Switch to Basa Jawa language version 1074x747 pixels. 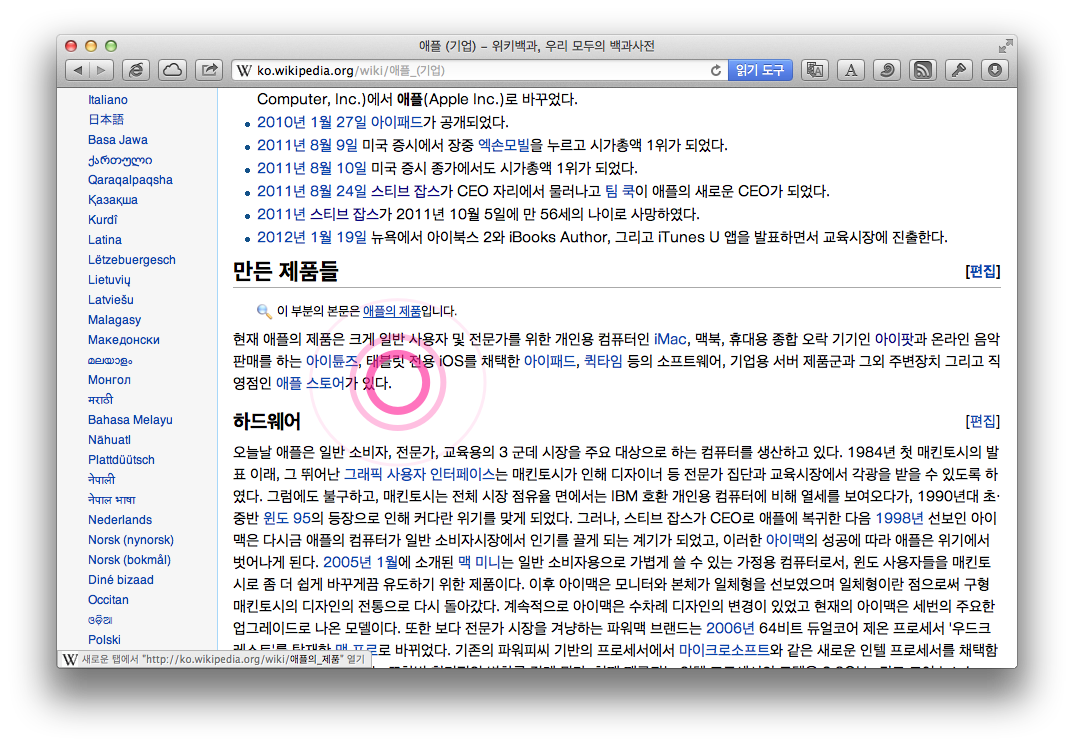tap(118, 140)
